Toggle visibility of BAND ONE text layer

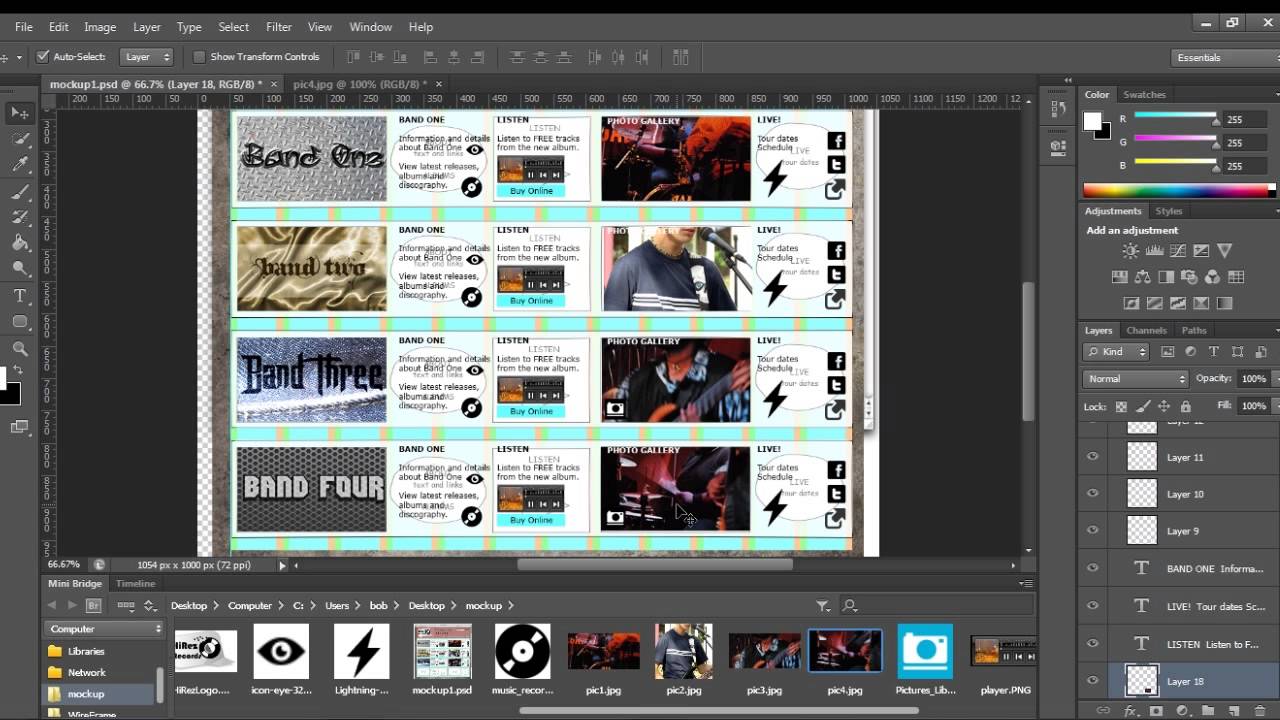(x=1092, y=568)
